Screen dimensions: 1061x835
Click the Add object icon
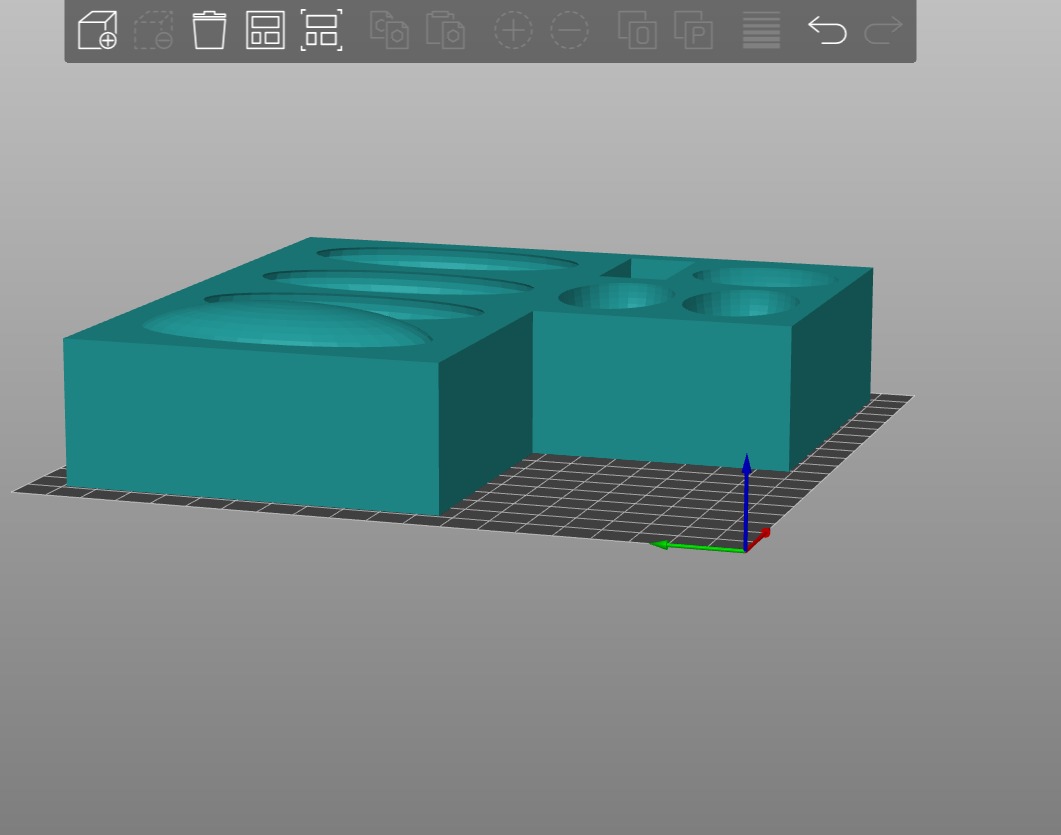[x=97, y=30]
